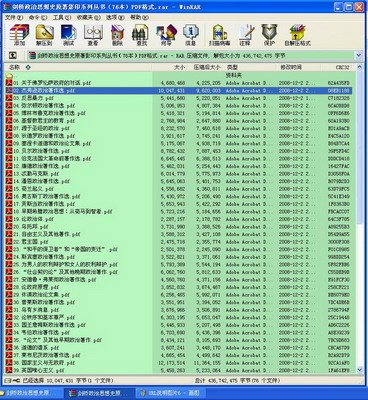Click the 解压到 (Extract To) toolbar icon
Screen dimensions: 368x400
(x=44, y=35)
